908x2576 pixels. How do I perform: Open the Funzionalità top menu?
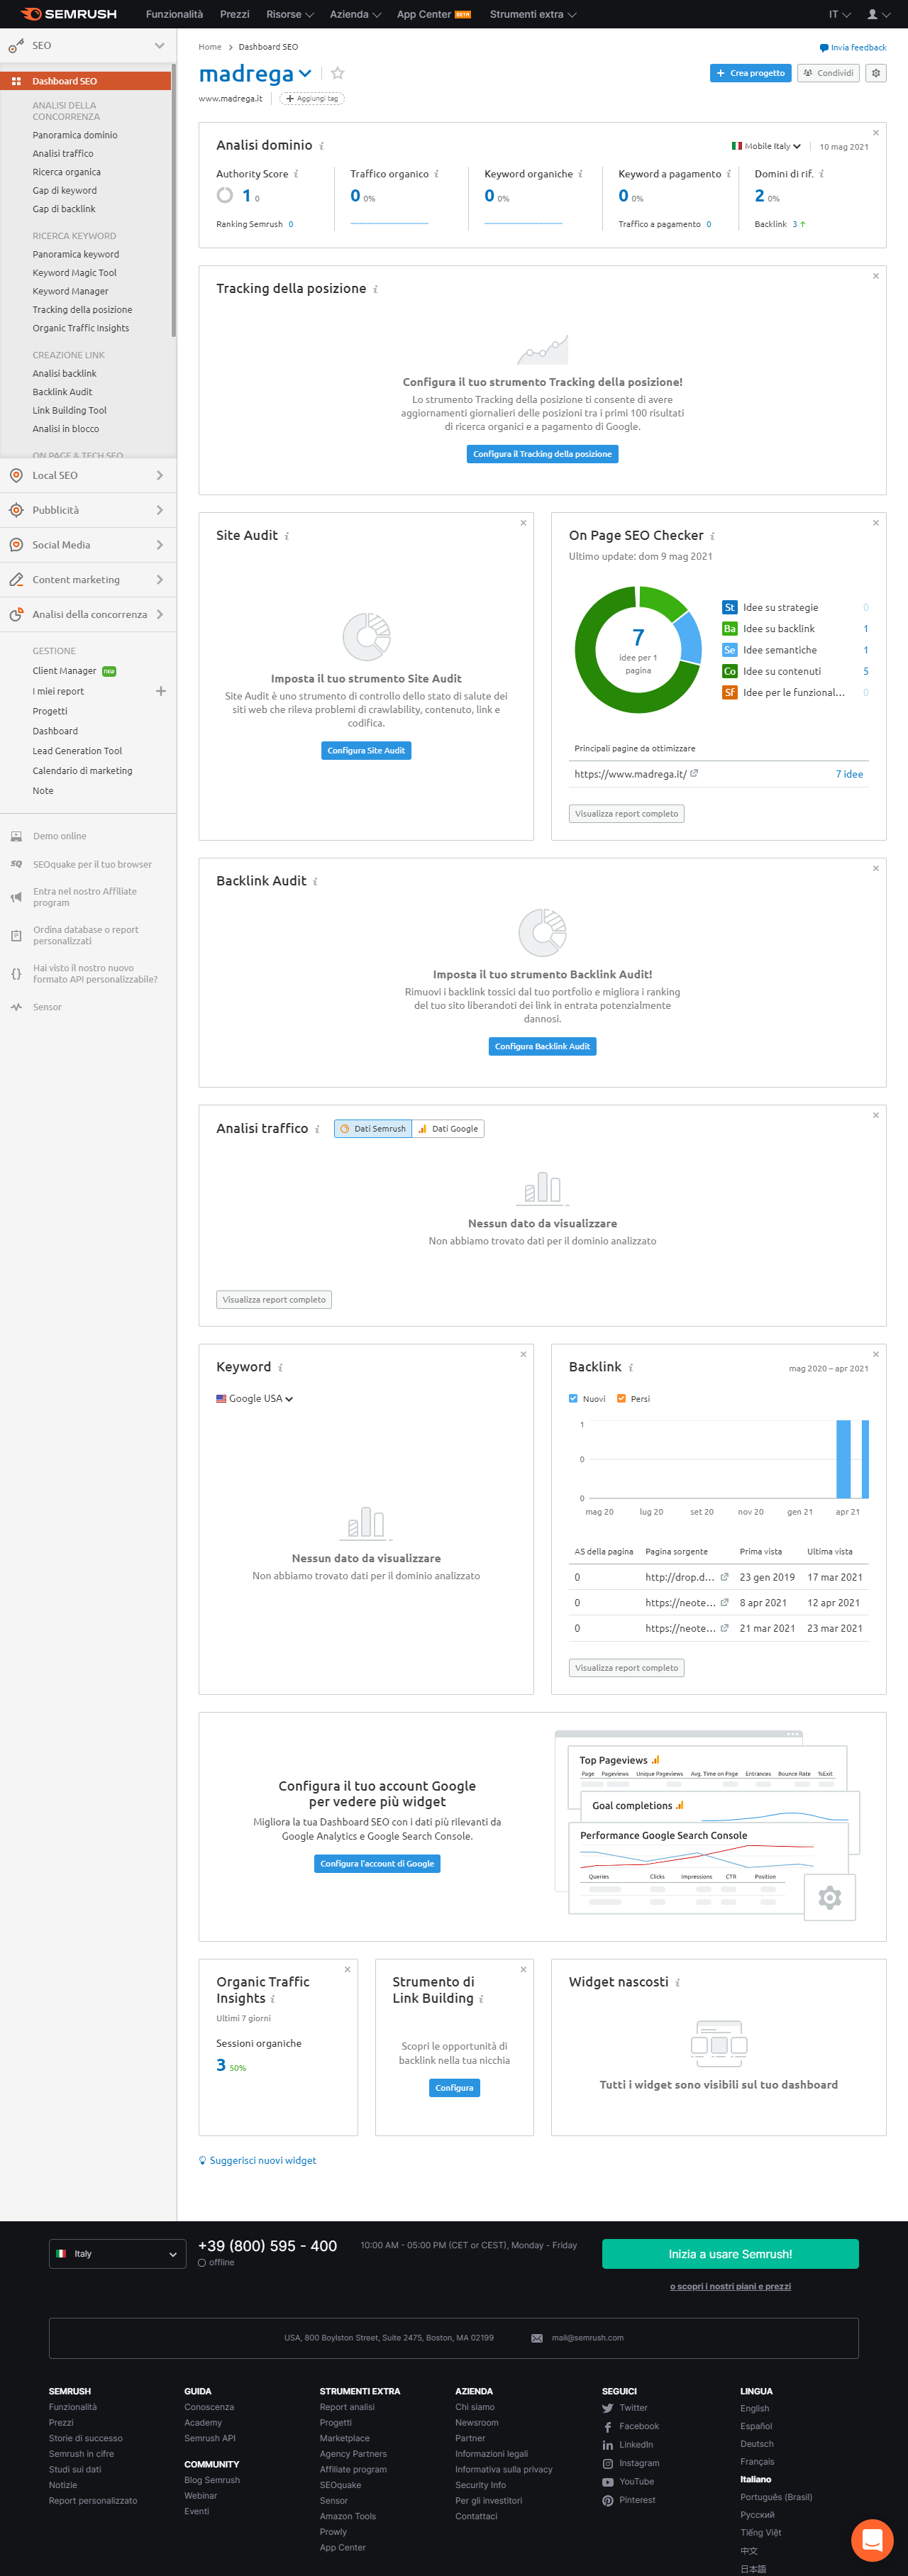(174, 14)
